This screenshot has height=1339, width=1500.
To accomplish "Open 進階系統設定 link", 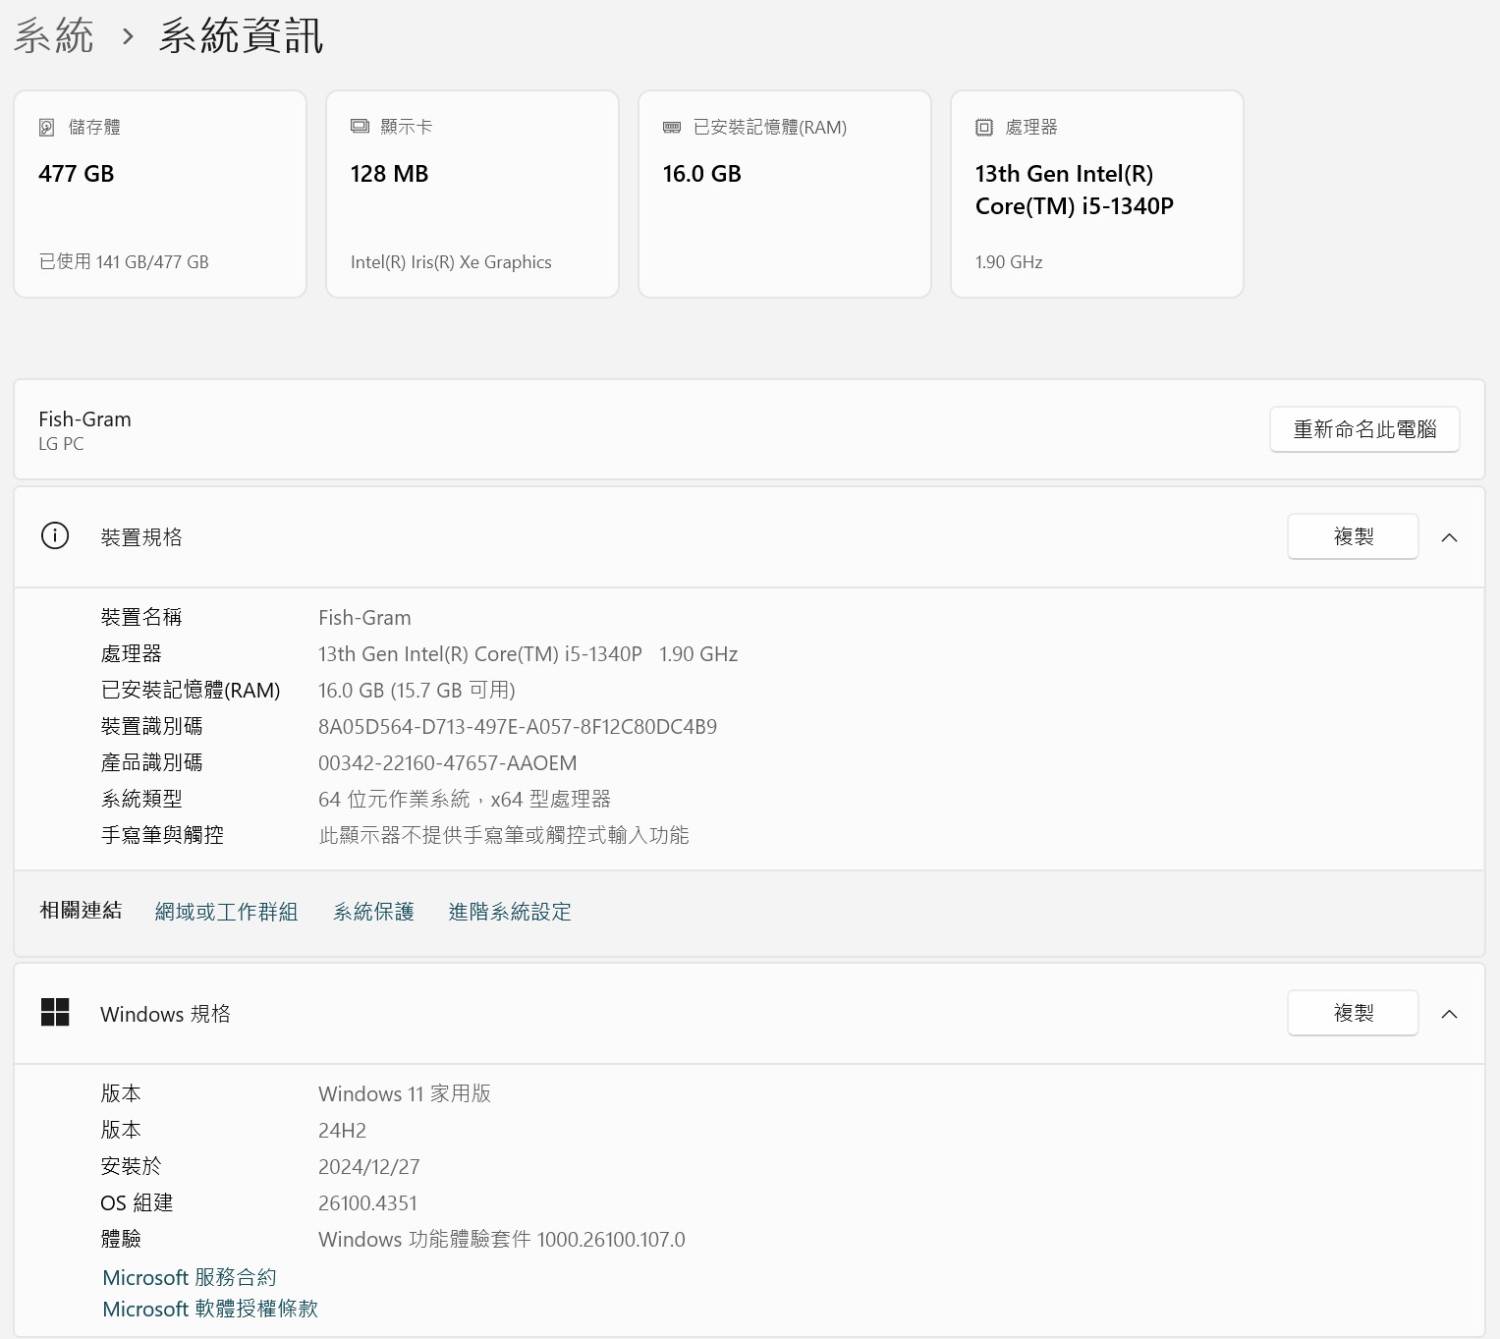I will 510,911.
